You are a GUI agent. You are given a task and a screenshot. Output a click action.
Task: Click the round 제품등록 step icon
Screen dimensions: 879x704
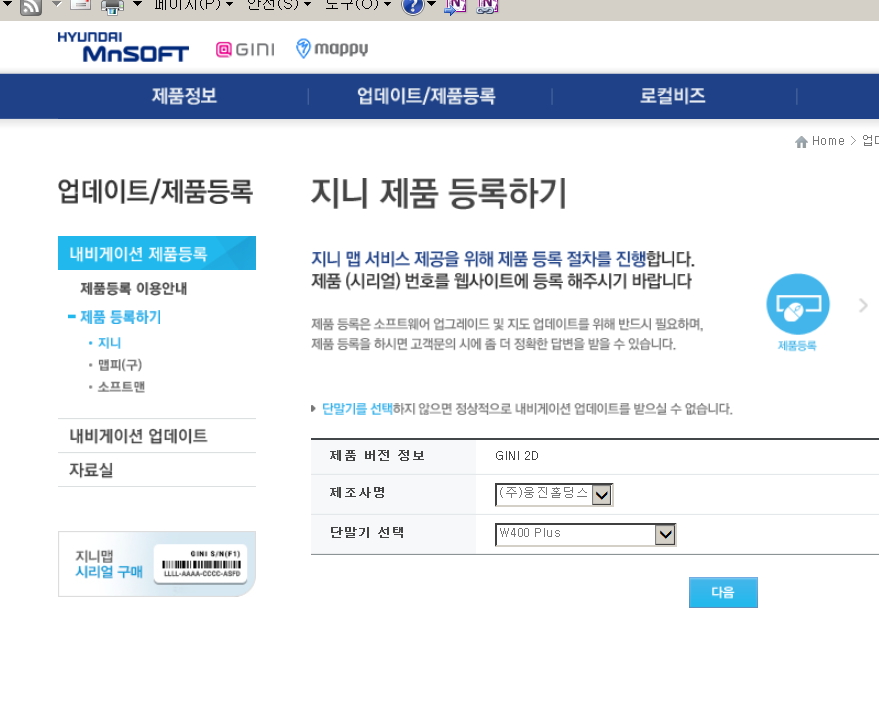click(x=798, y=304)
